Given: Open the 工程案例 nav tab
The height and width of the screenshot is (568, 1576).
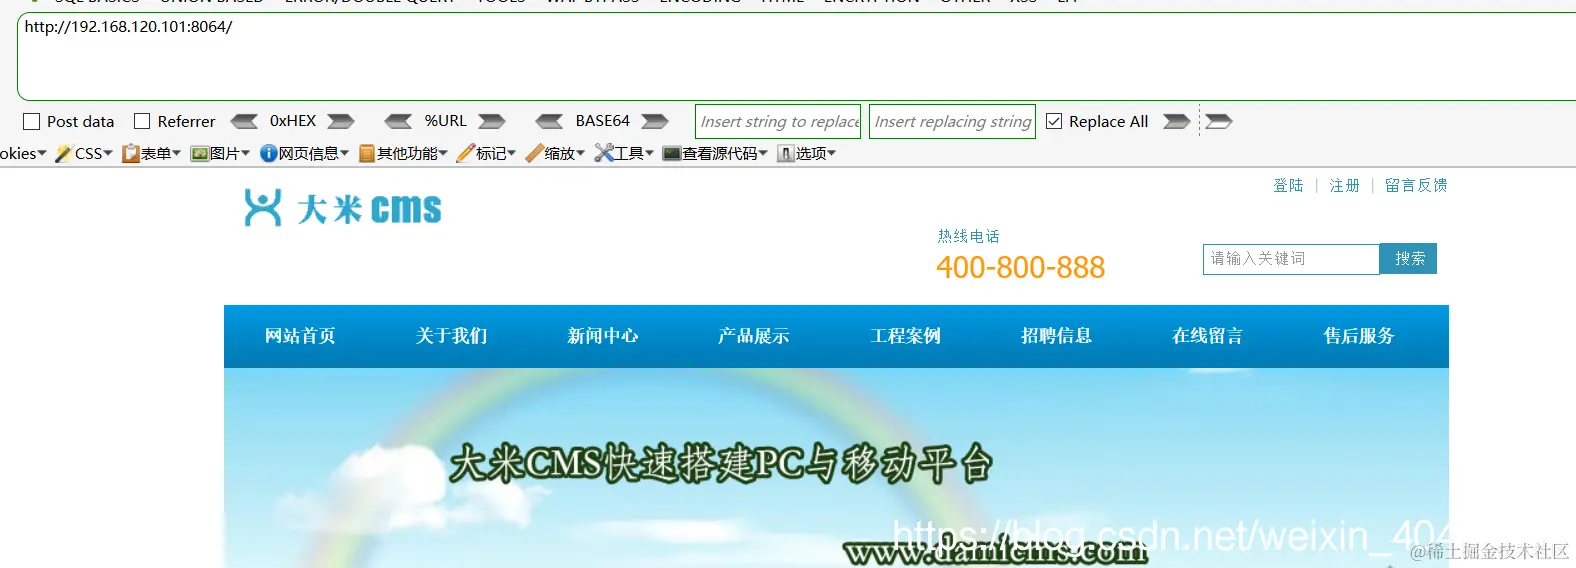Looking at the screenshot, I should pos(906,336).
